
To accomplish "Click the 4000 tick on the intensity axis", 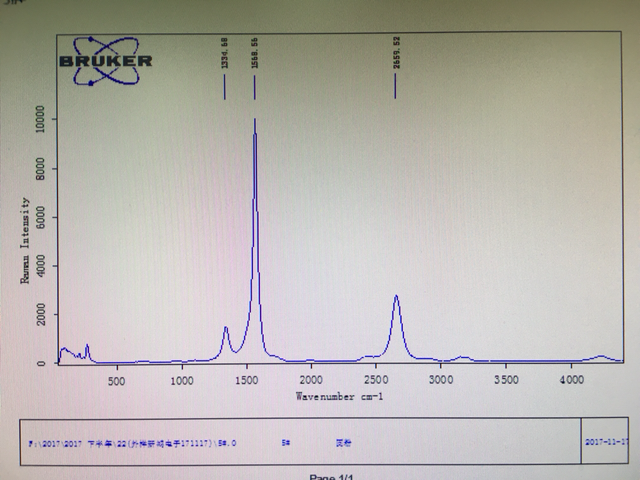I will tap(40, 266).
